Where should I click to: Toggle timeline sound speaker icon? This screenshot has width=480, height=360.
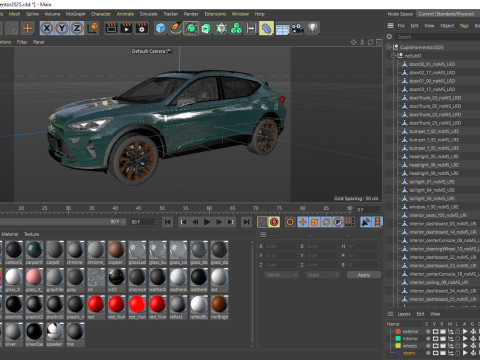pos(366,222)
